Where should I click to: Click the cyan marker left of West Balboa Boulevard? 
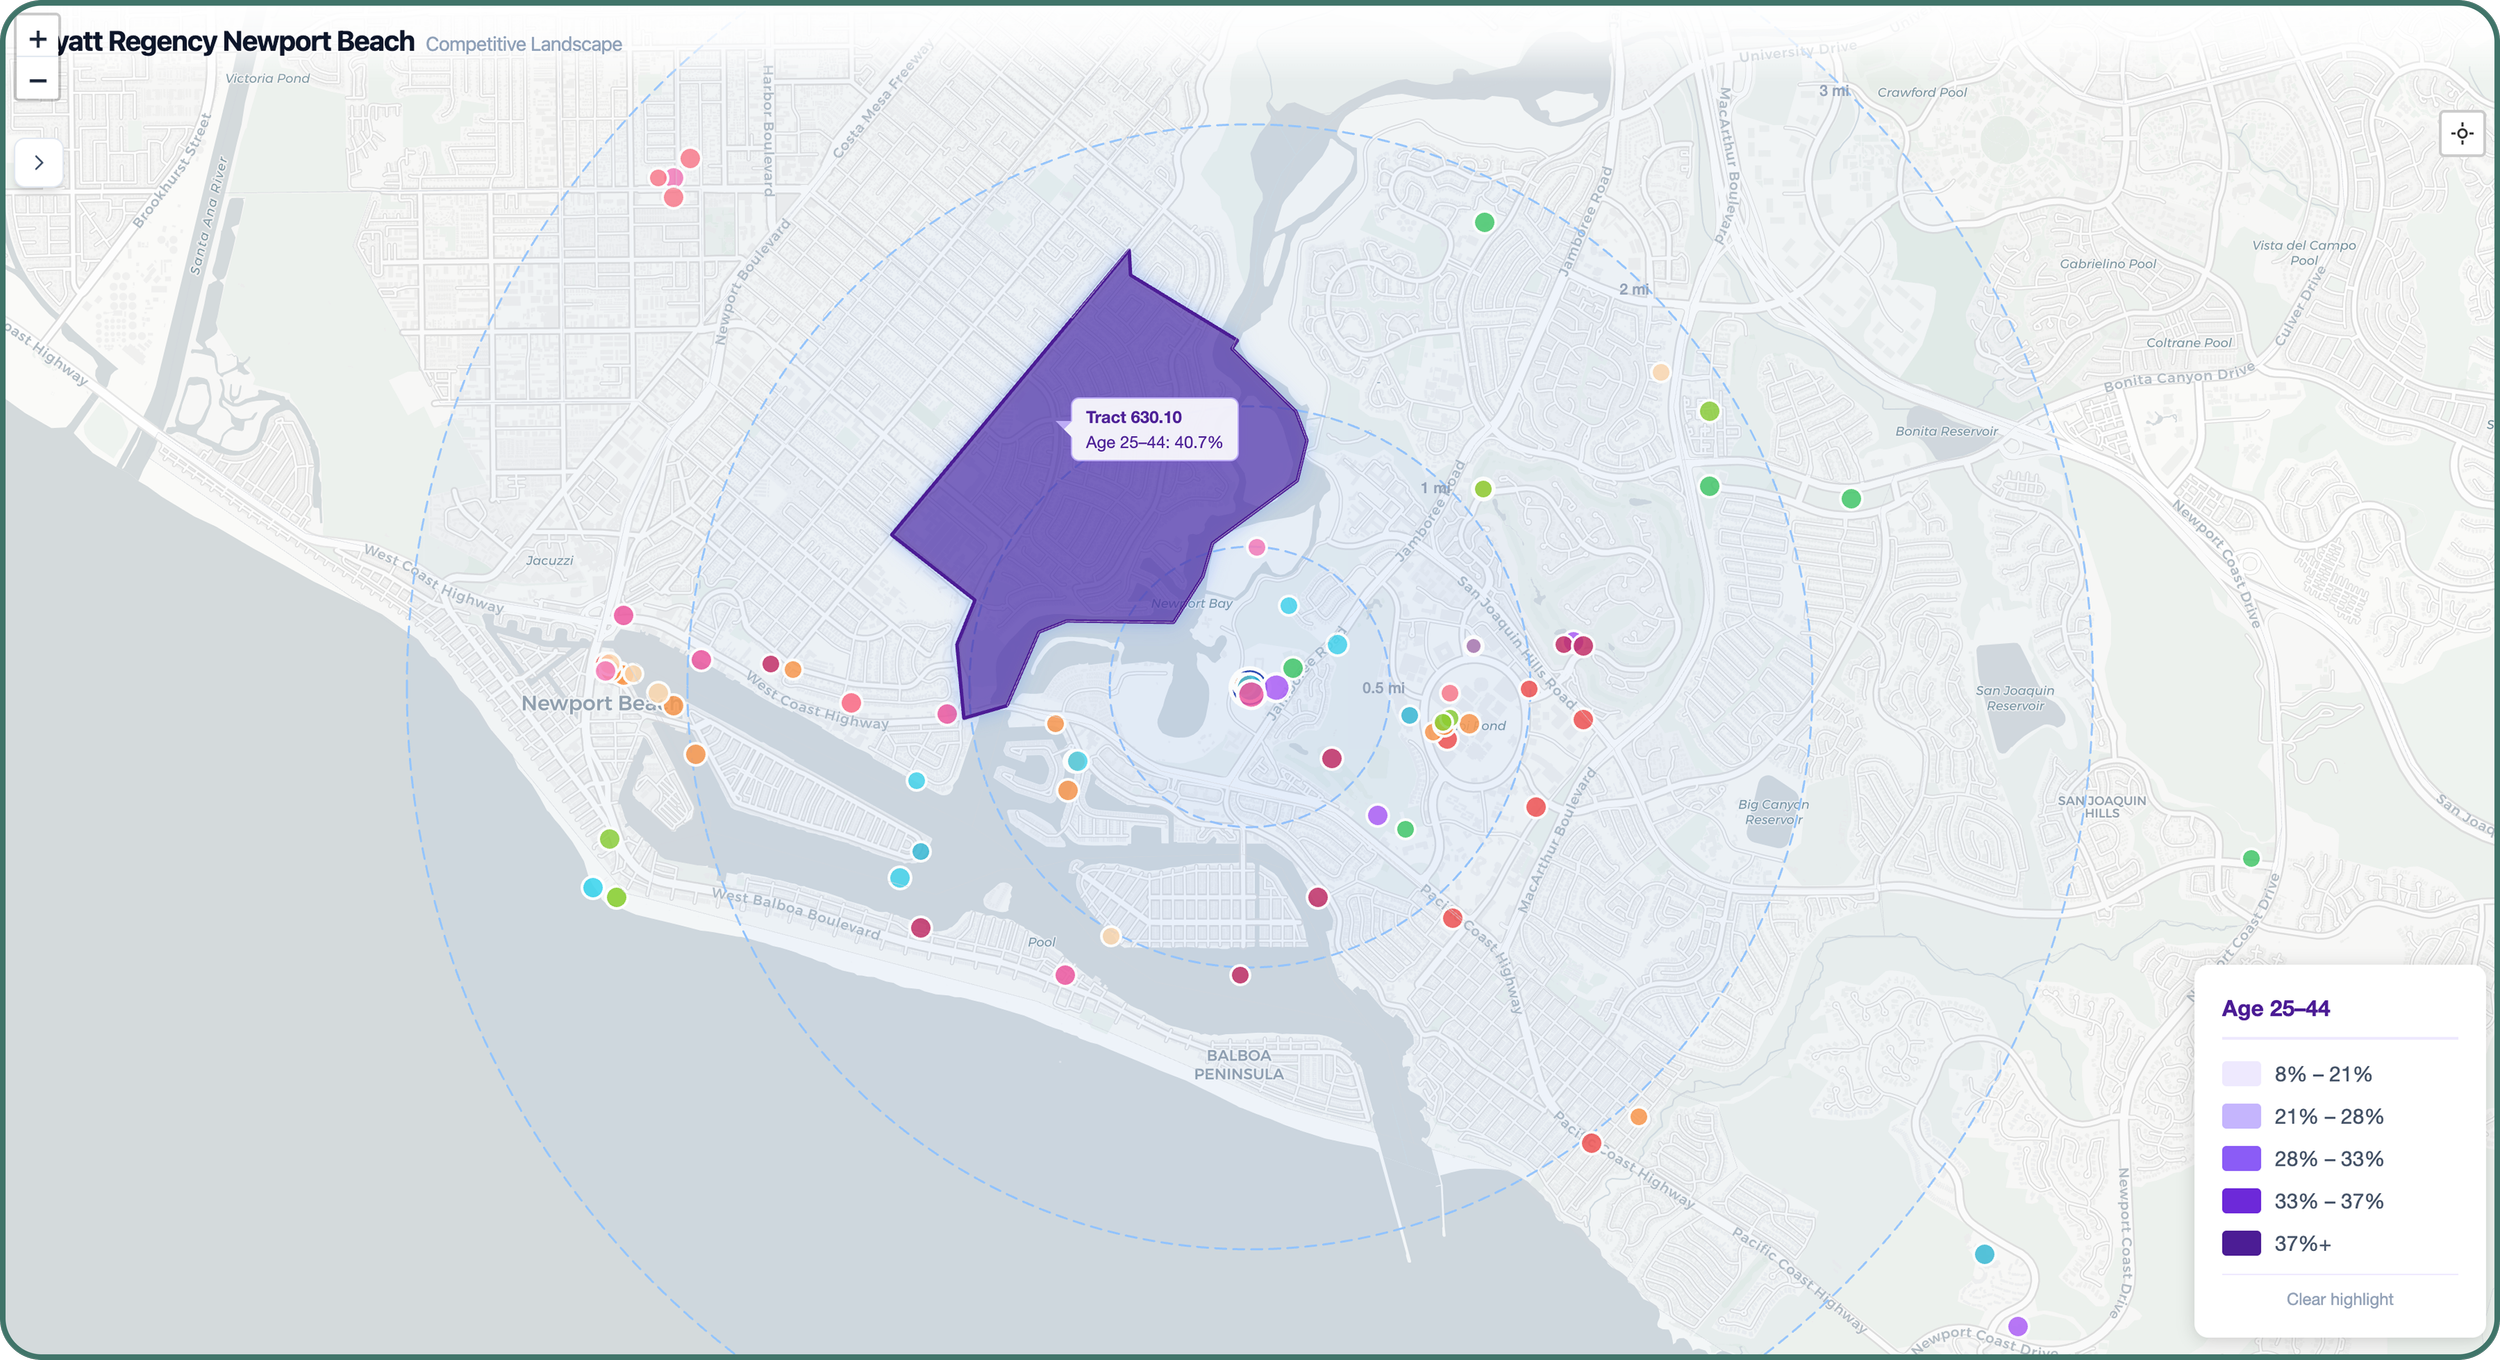(x=593, y=887)
